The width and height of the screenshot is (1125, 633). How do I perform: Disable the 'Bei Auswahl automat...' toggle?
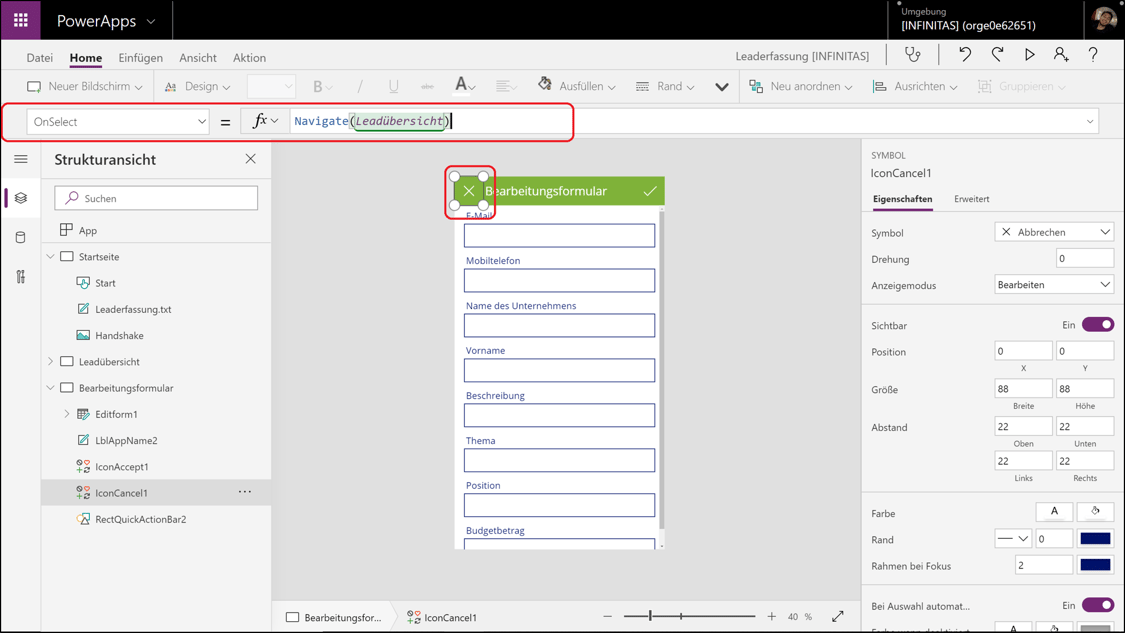tap(1097, 604)
